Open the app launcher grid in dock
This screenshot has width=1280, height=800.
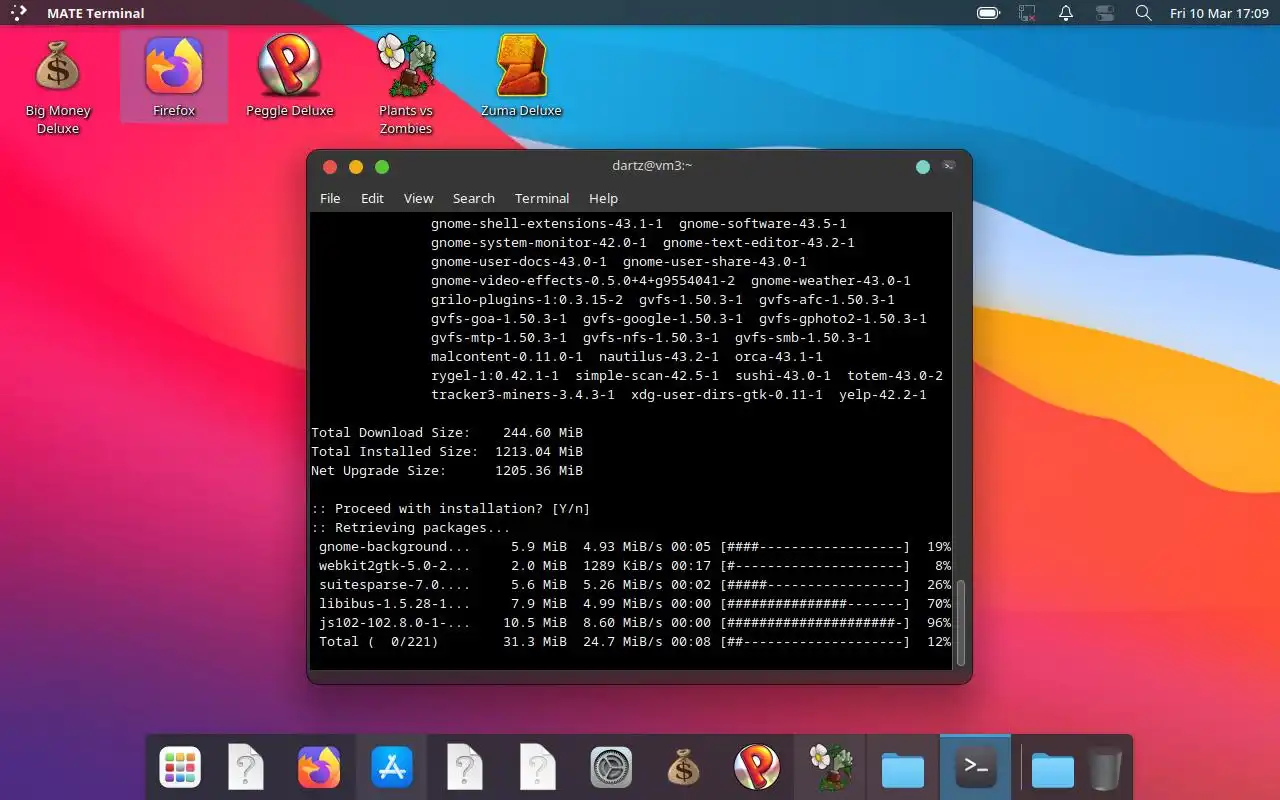click(180, 768)
